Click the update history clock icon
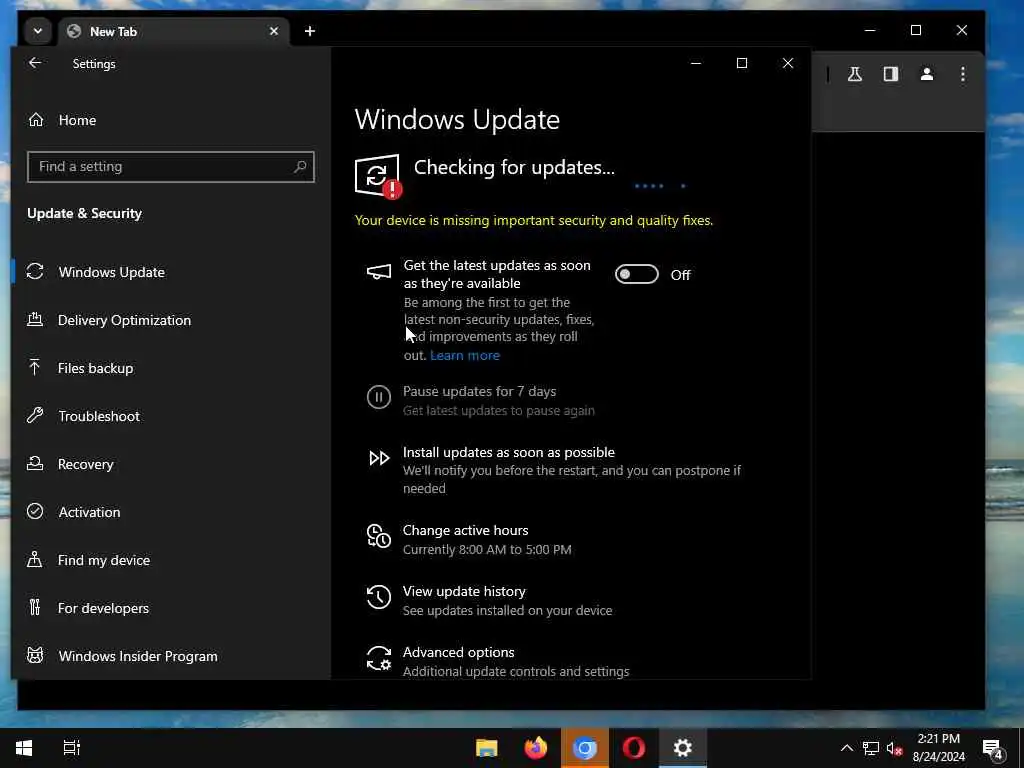Viewport: 1024px width, 768px height. tap(379, 597)
